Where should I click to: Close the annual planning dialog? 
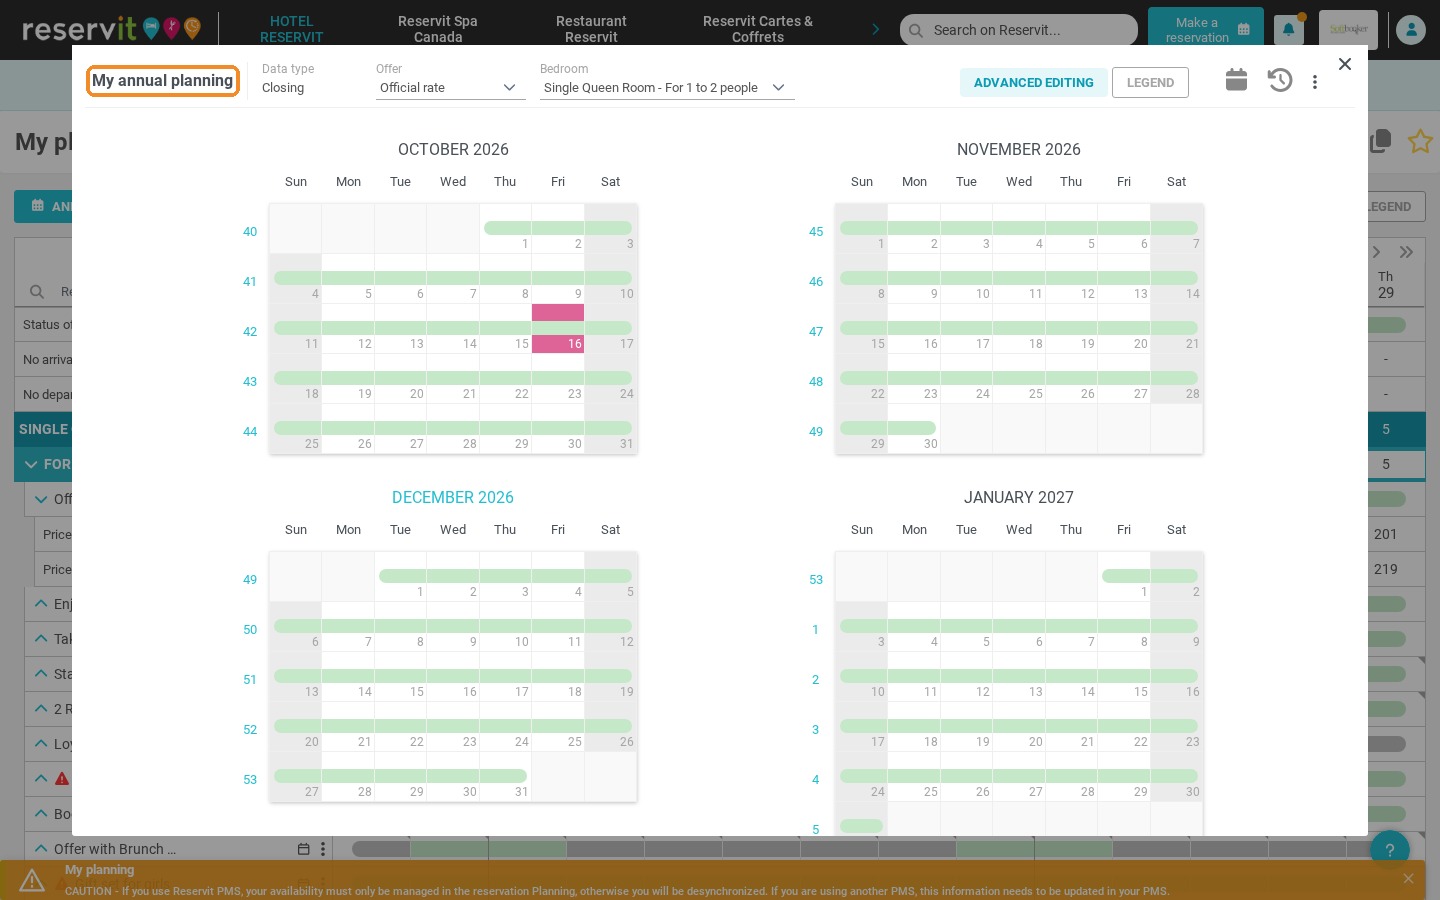[x=1345, y=64]
